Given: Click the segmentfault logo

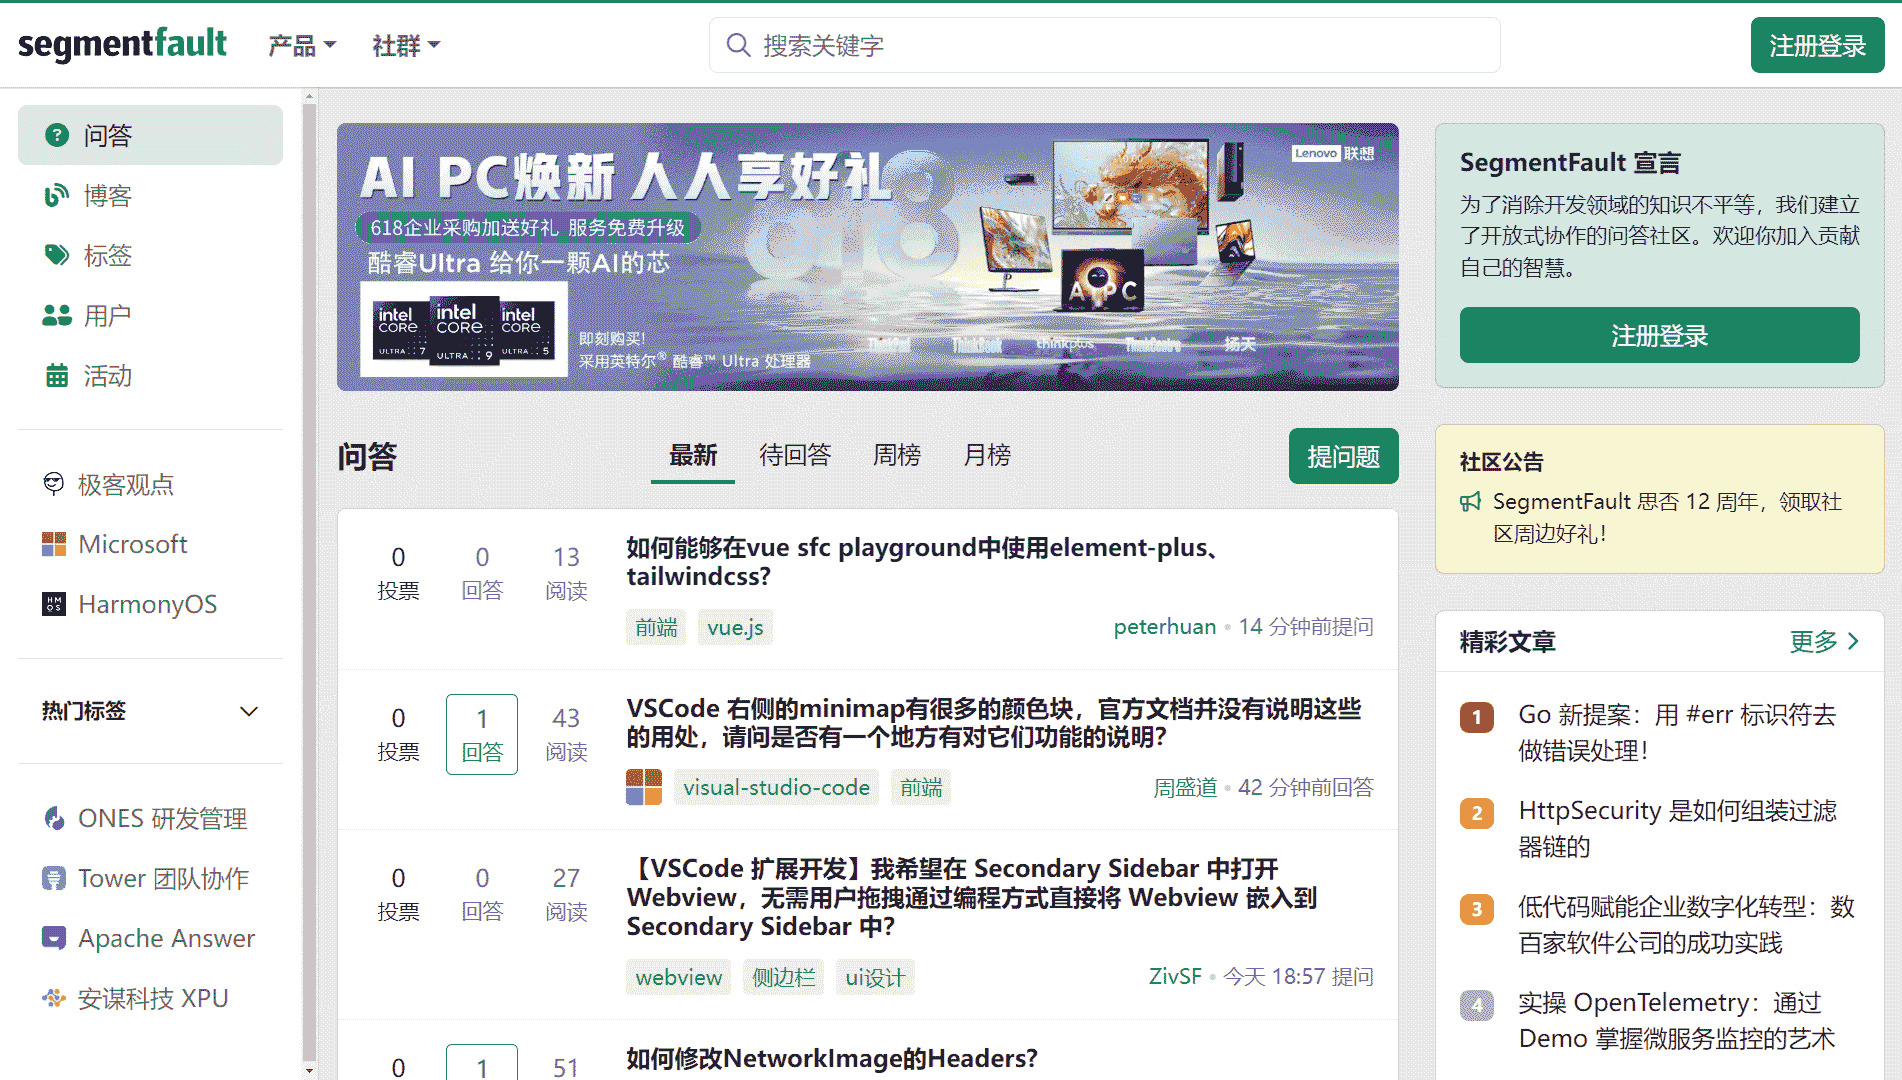Looking at the screenshot, I should click(x=122, y=44).
